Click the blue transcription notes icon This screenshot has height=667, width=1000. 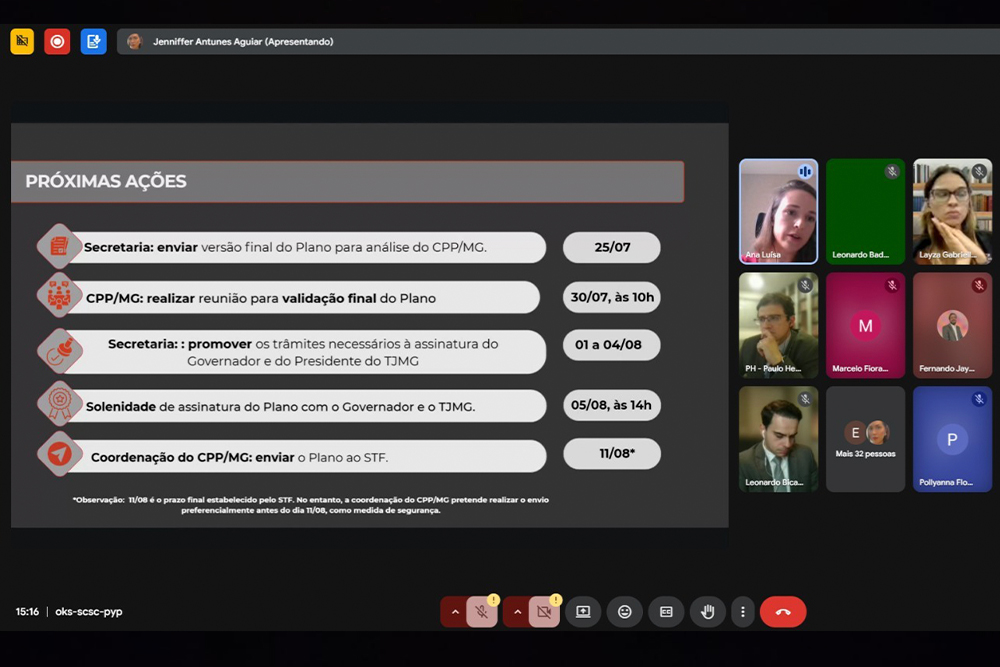[93, 41]
